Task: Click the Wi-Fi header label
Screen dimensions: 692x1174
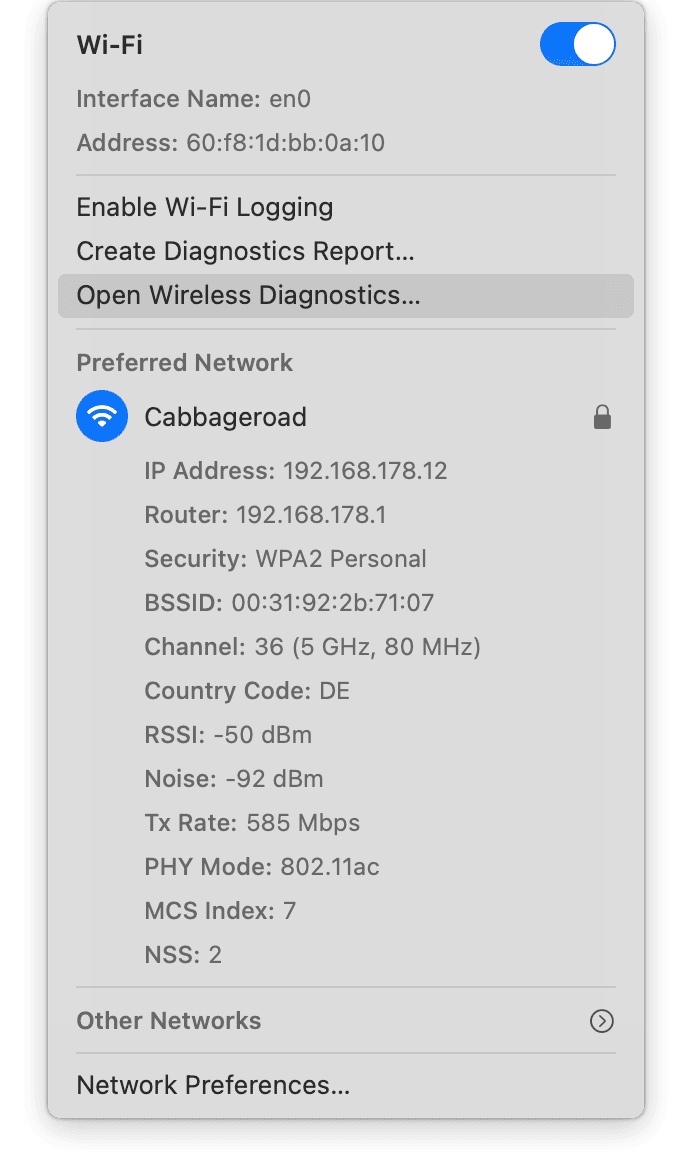Action: pos(103,44)
